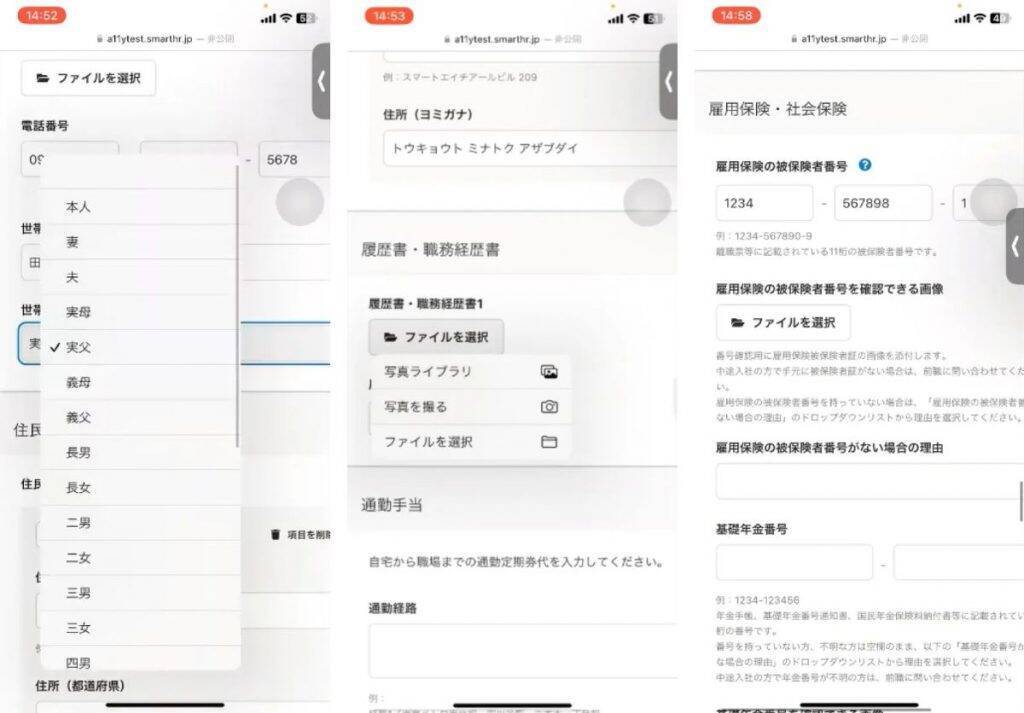Tap the red 14:58 recording time pill
This screenshot has width=1024, height=713.
click(x=736, y=16)
